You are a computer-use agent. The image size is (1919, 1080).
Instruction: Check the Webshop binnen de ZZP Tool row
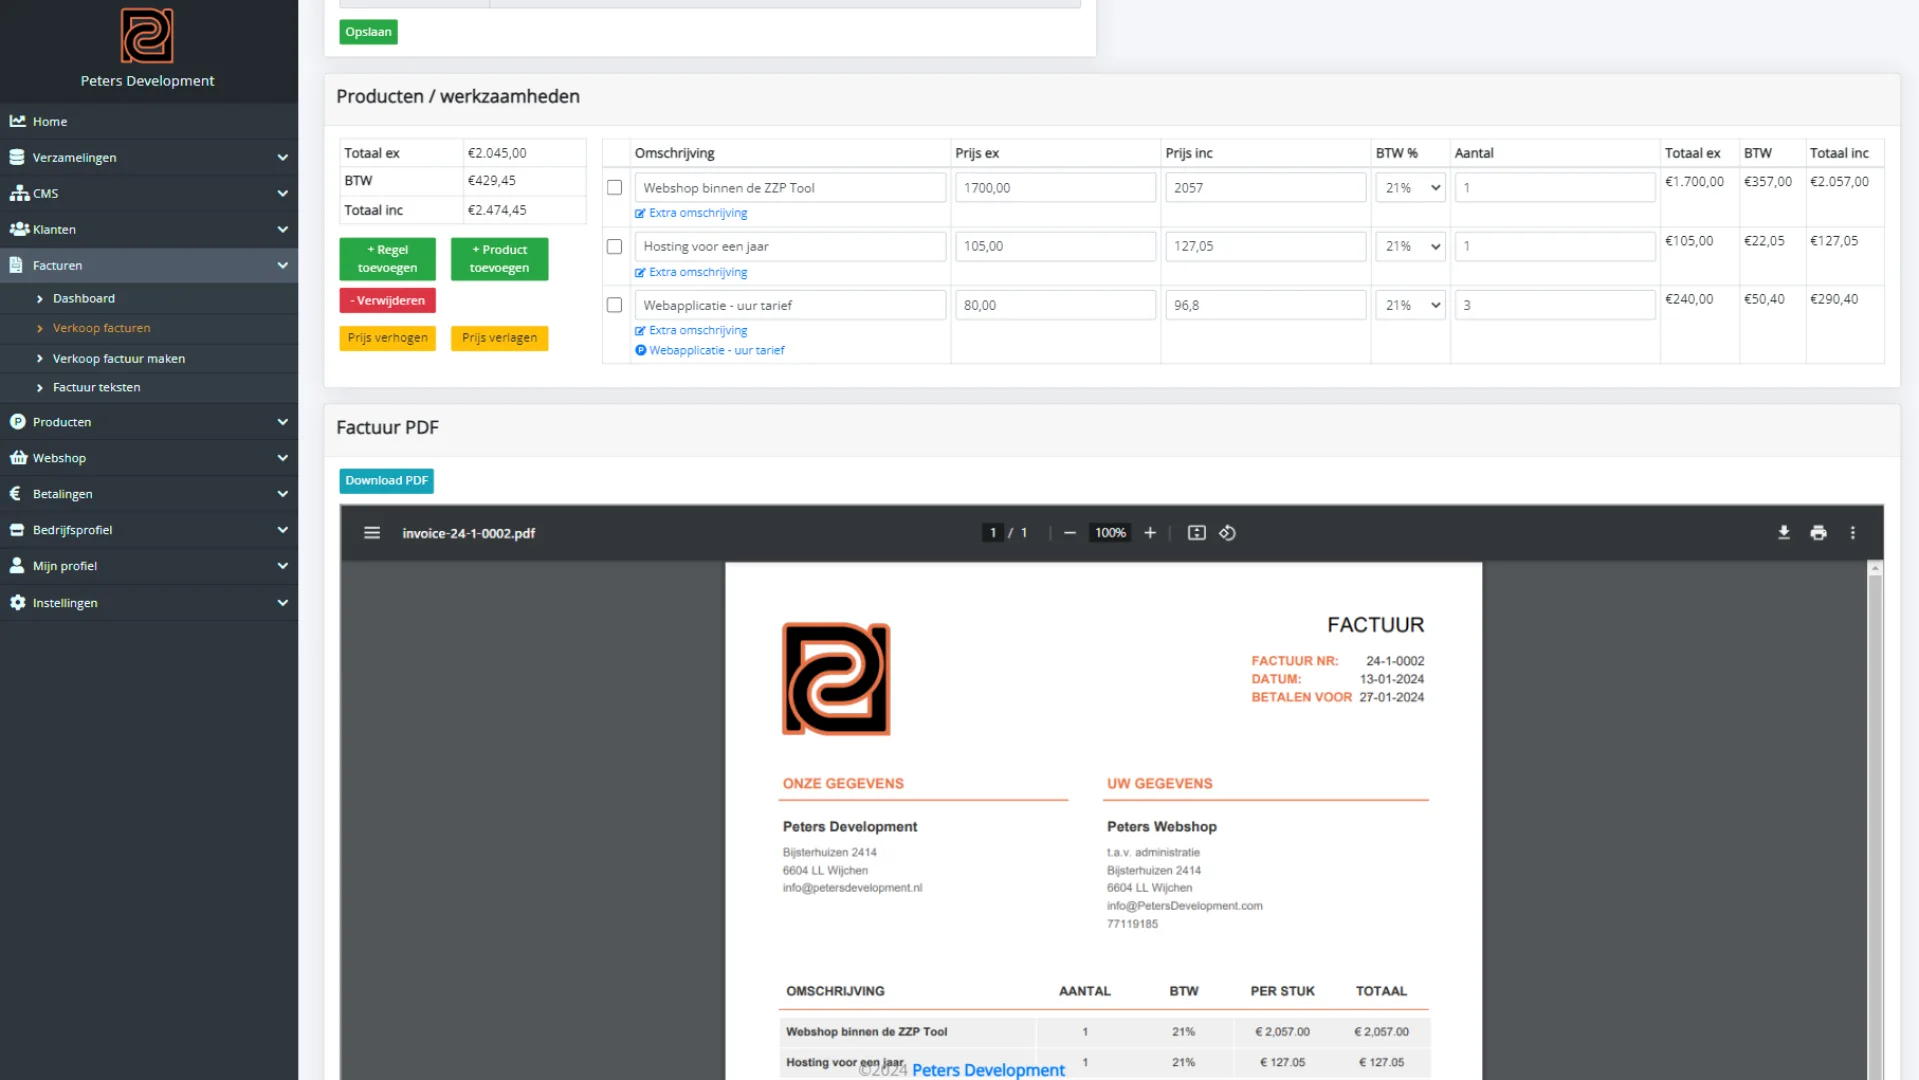coord(614,187)
